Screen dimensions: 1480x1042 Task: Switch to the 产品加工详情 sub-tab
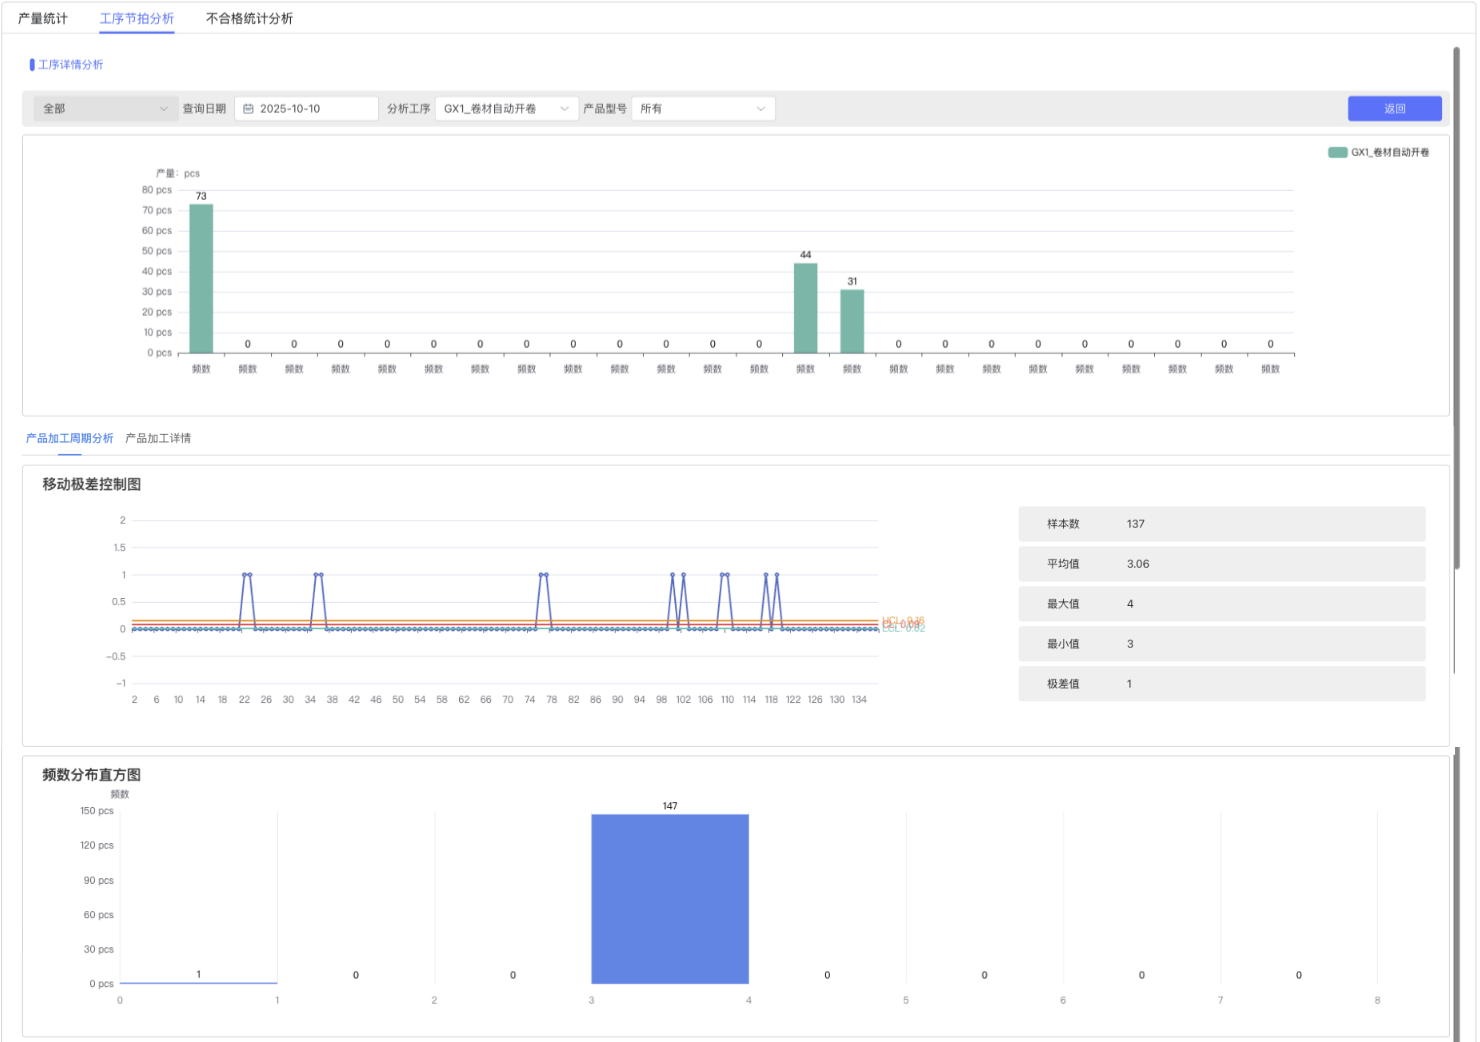click(158, 438)
